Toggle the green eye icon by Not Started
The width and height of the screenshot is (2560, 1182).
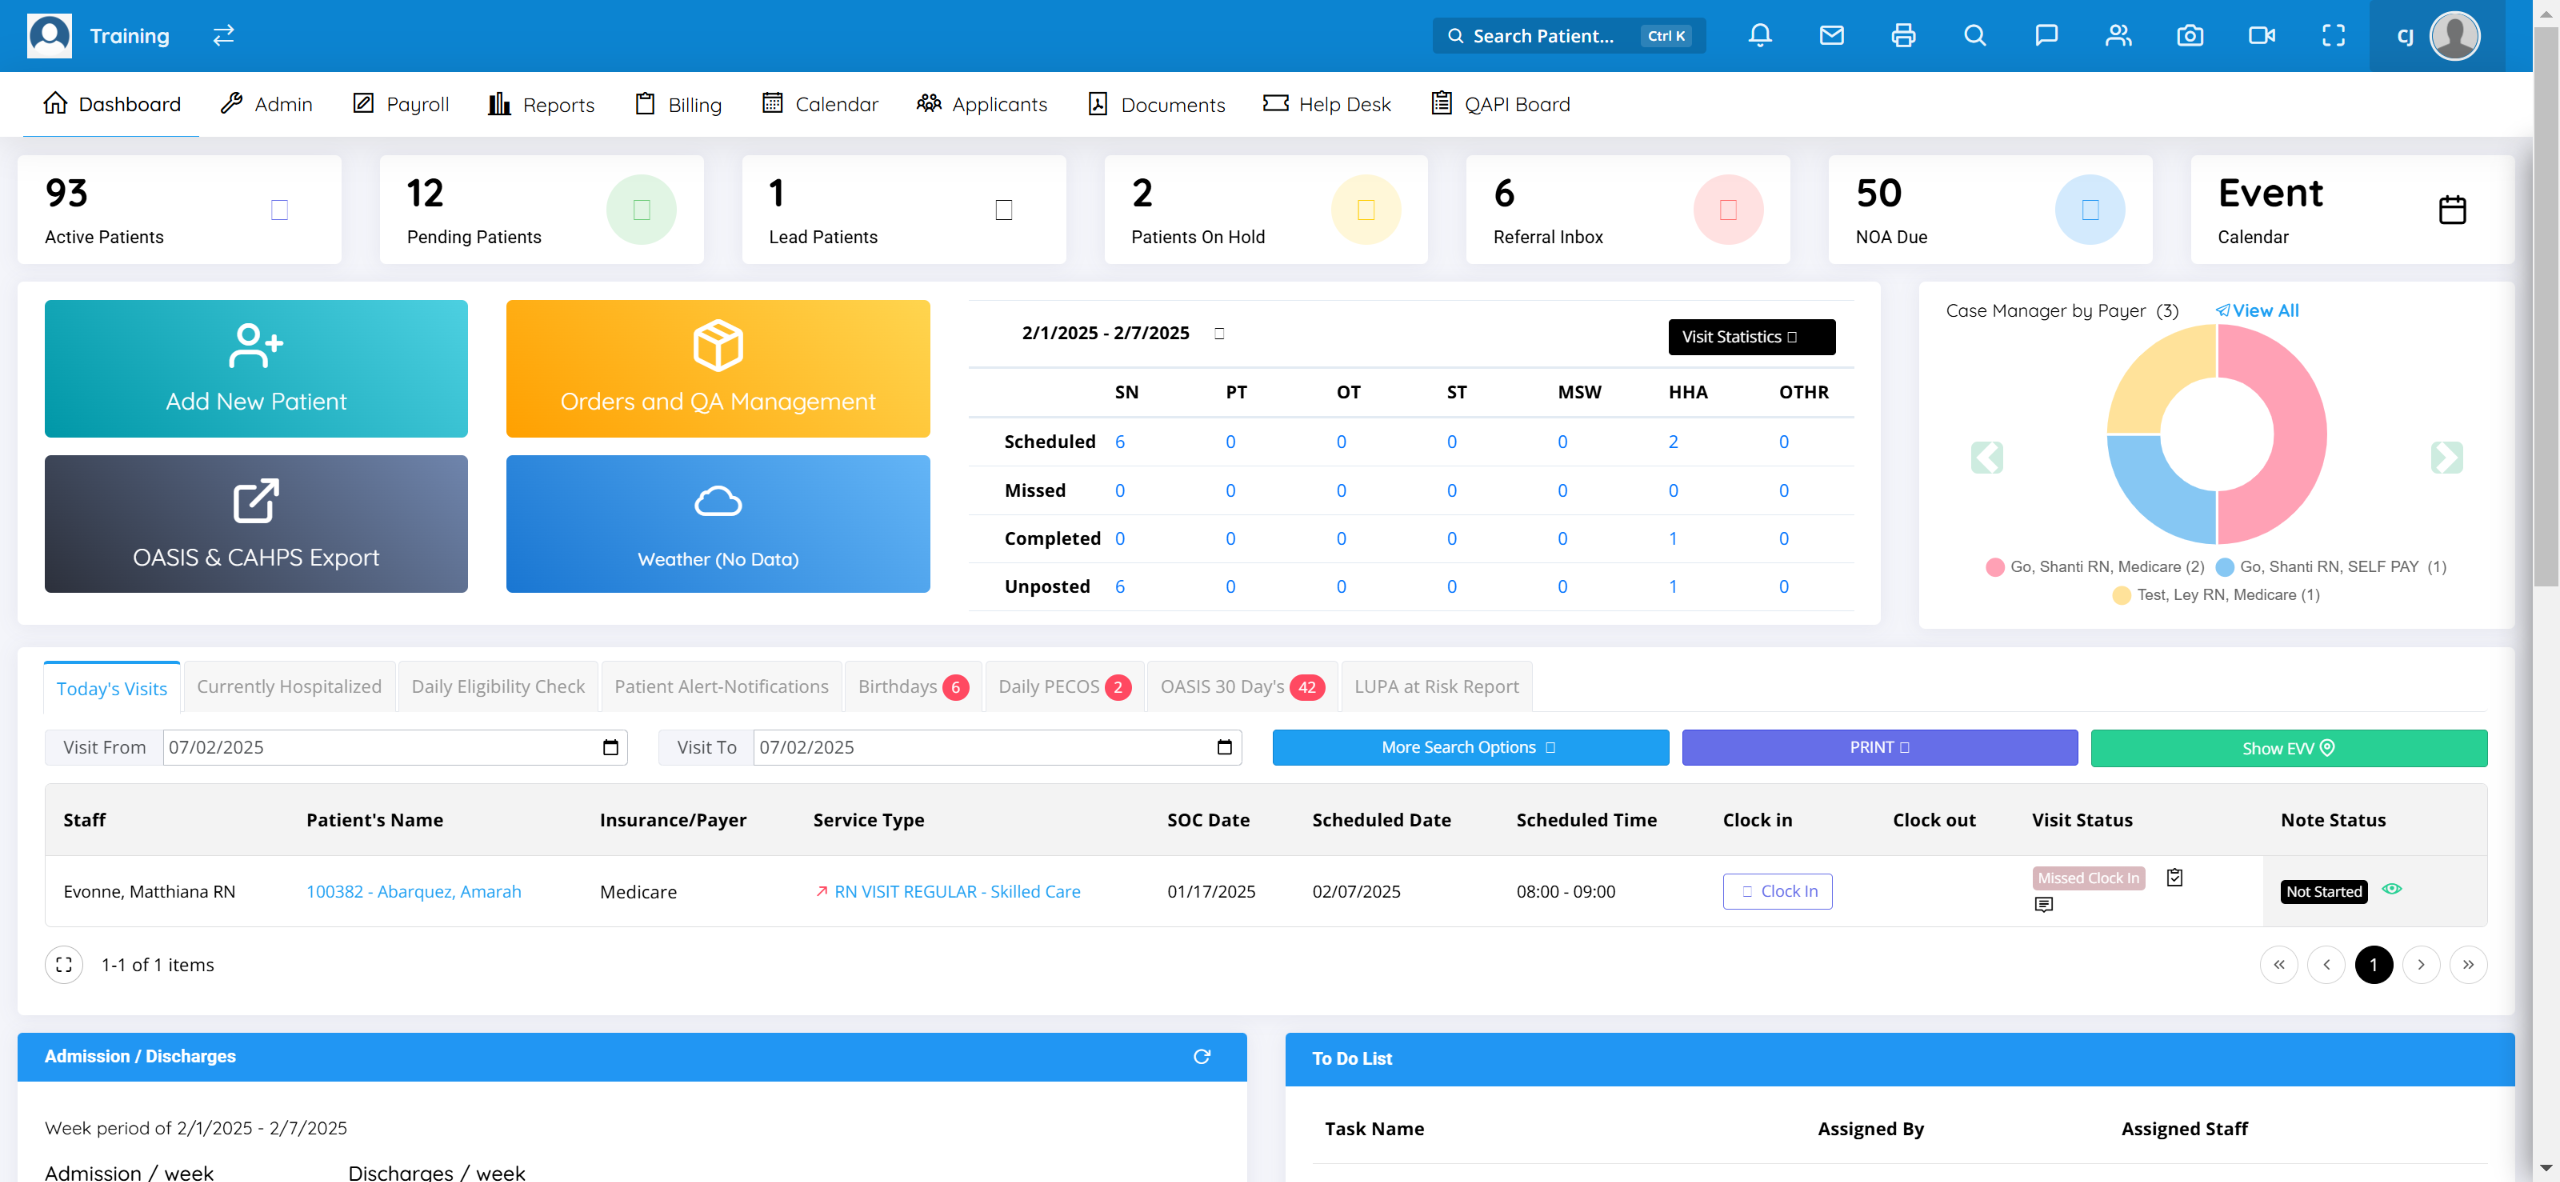2391,889
